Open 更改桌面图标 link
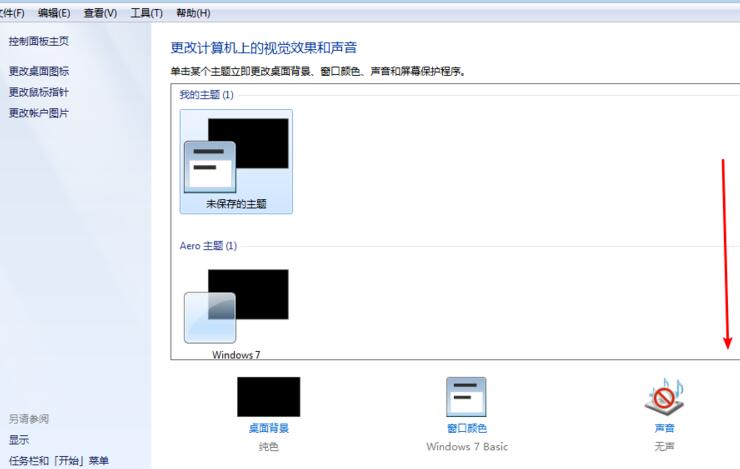 coord(39,71)
